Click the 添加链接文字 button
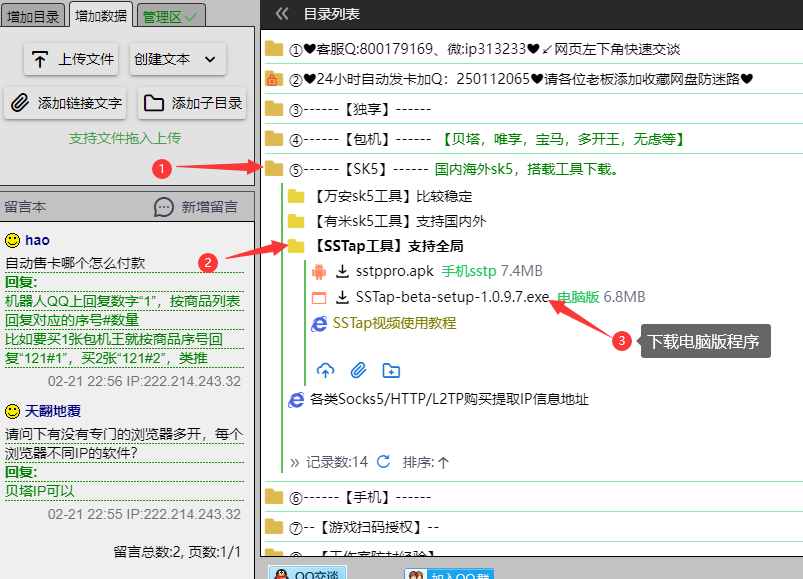Screen dimensions: 803x579 pyautogui.click(x=65, y=102)
